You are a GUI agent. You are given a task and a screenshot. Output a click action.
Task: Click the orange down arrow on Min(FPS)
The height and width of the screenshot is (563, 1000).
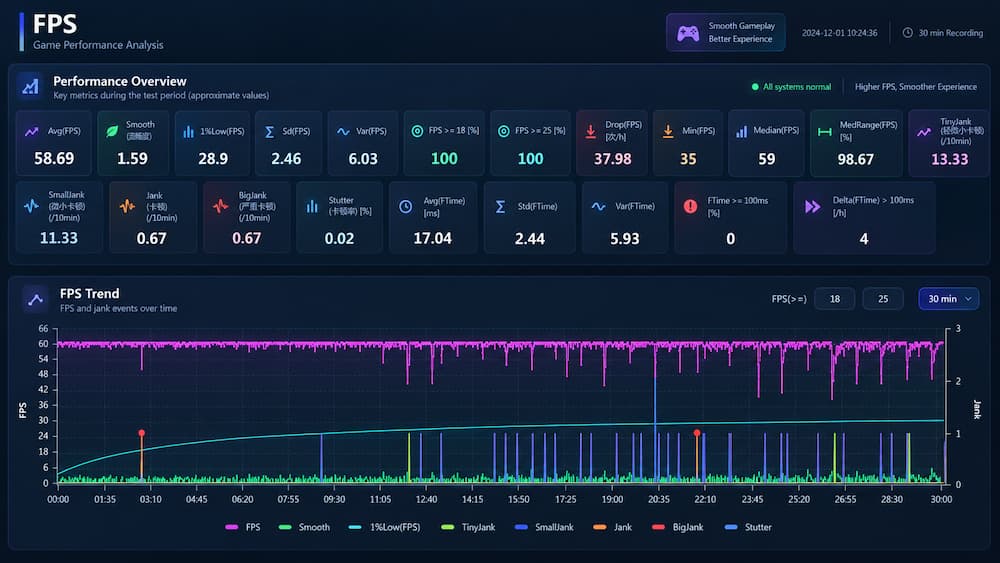[x=668, y=131]
